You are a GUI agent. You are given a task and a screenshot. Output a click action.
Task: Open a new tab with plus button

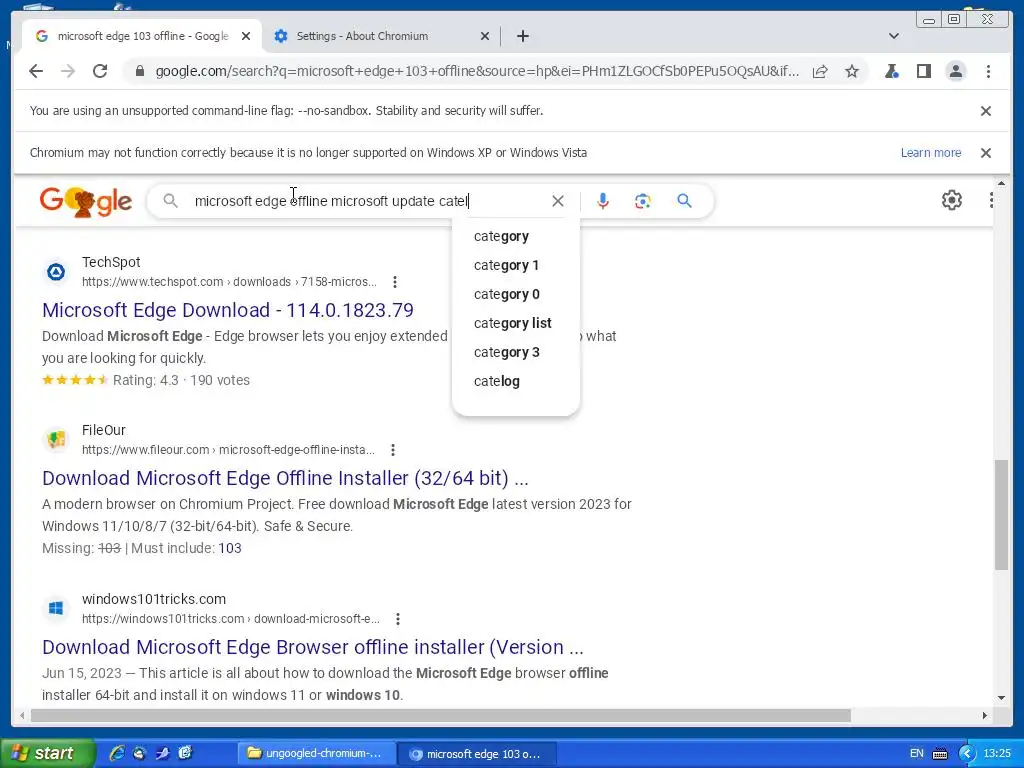522,37
